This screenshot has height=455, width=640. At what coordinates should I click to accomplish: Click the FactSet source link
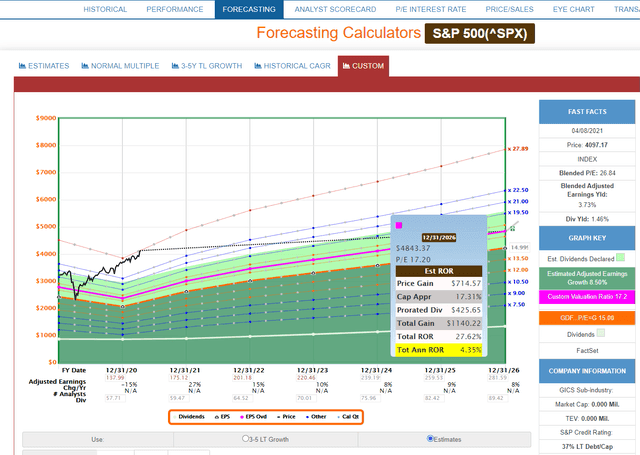point(587,351)
